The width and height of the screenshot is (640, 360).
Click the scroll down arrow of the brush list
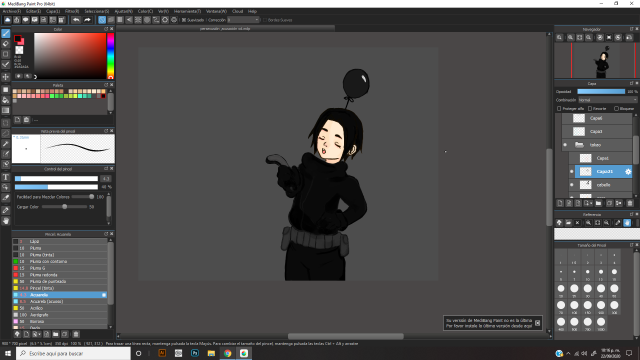click(111, 327)
